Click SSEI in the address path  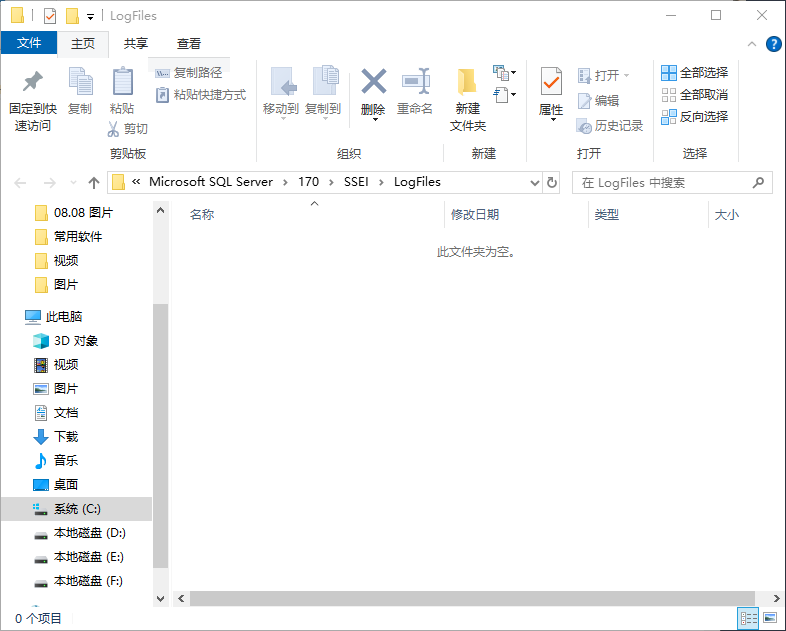[356, 182]
